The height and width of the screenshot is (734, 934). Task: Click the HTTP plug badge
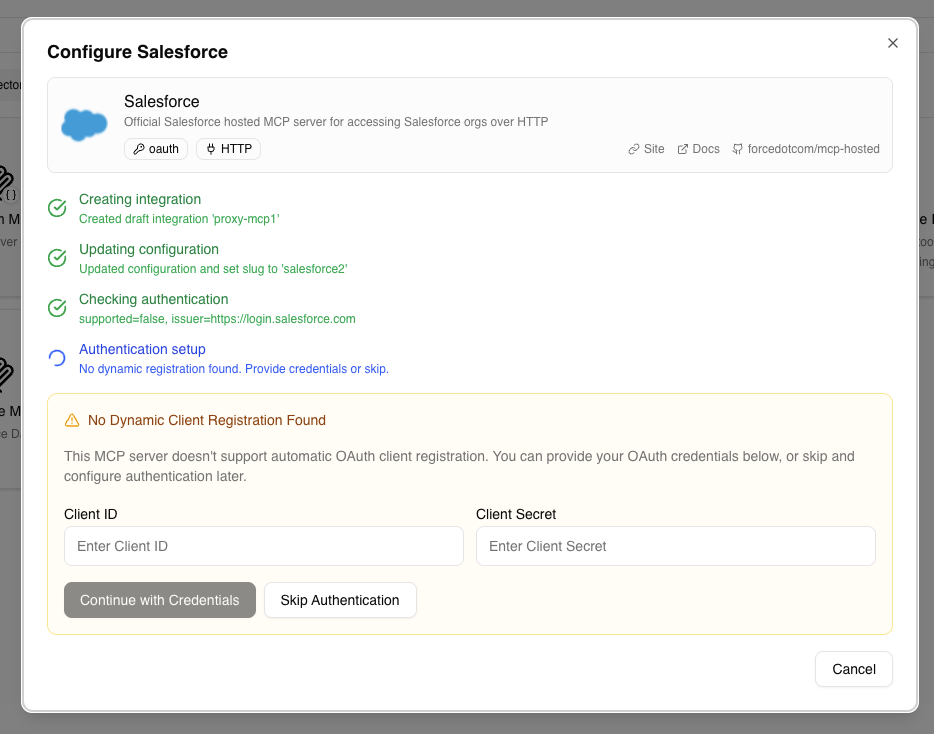229,149
